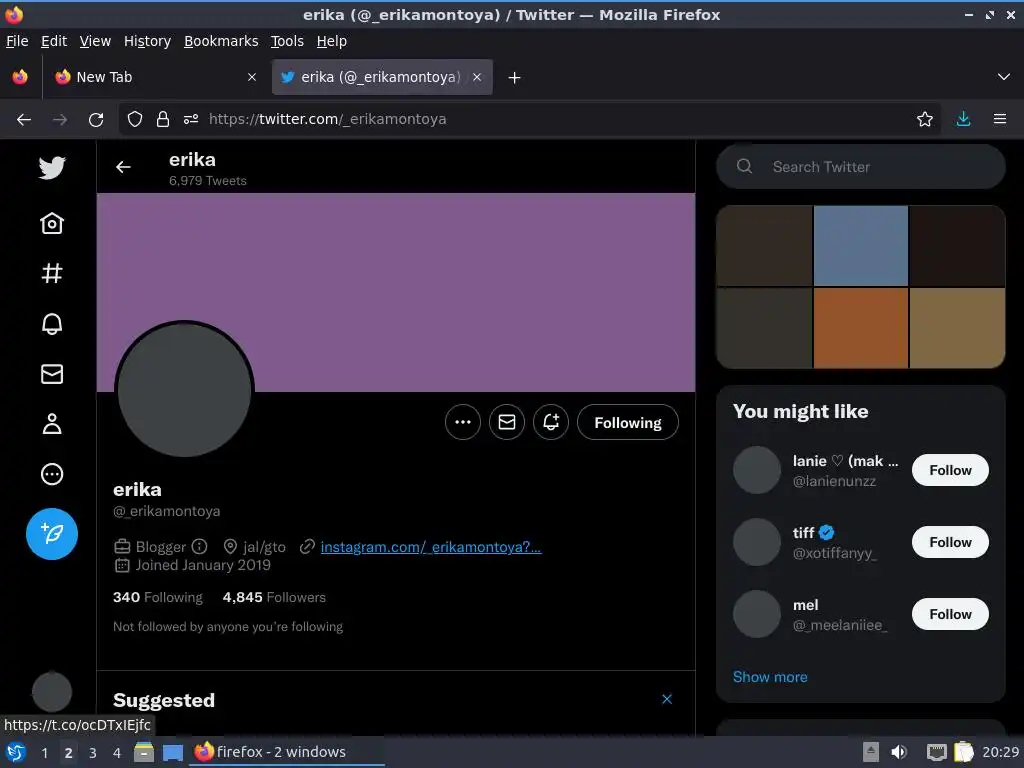Open Messages envelope in left sidebar
Viewport: 1024px width, 768px height.
[x=52, y=374]
